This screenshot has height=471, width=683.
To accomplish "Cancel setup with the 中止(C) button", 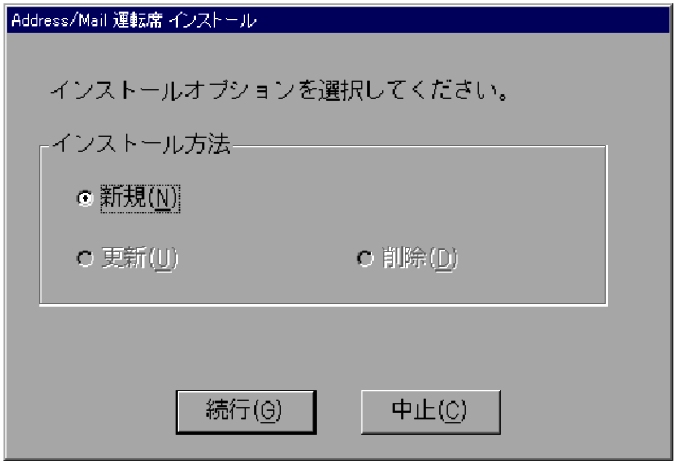I will pos(431,412).
